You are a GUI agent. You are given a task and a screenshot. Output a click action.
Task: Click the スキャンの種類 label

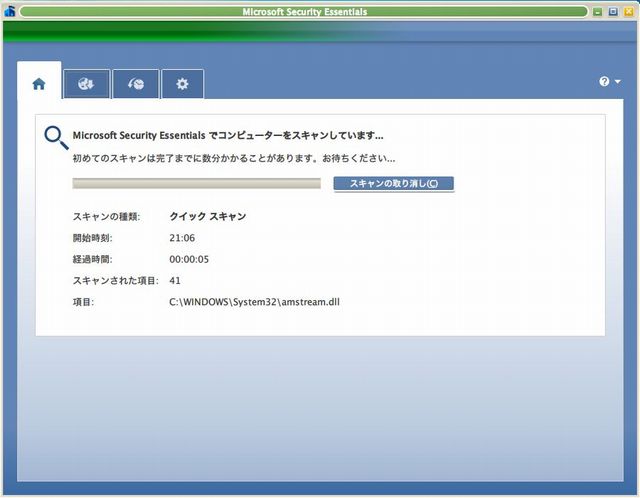point(106,216)
